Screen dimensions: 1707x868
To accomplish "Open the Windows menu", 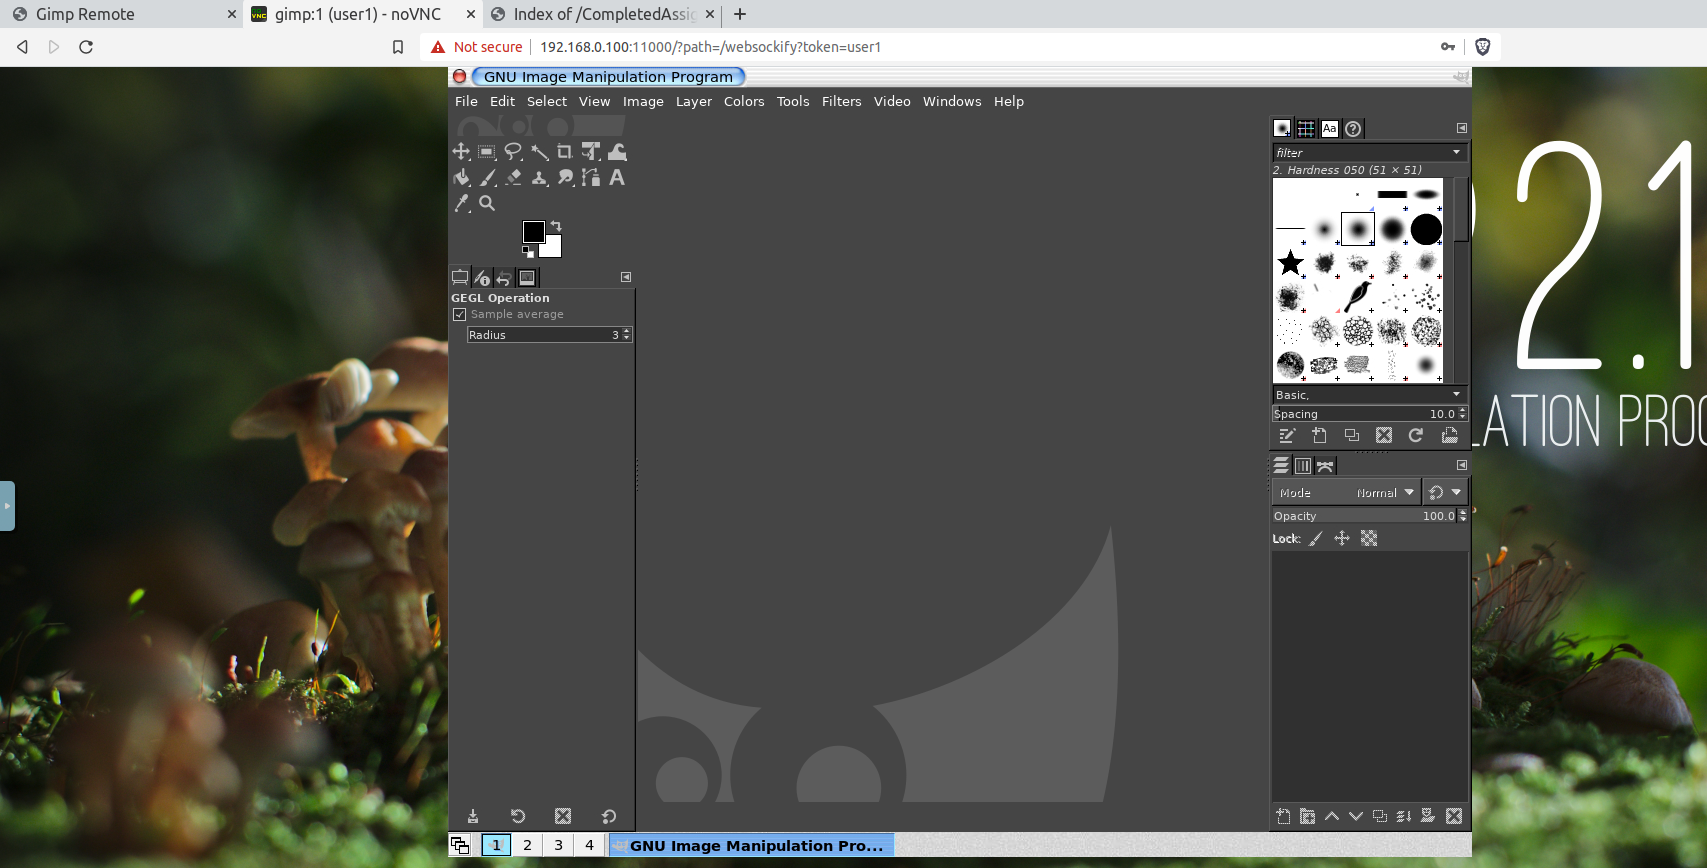I will coord(952,101).
